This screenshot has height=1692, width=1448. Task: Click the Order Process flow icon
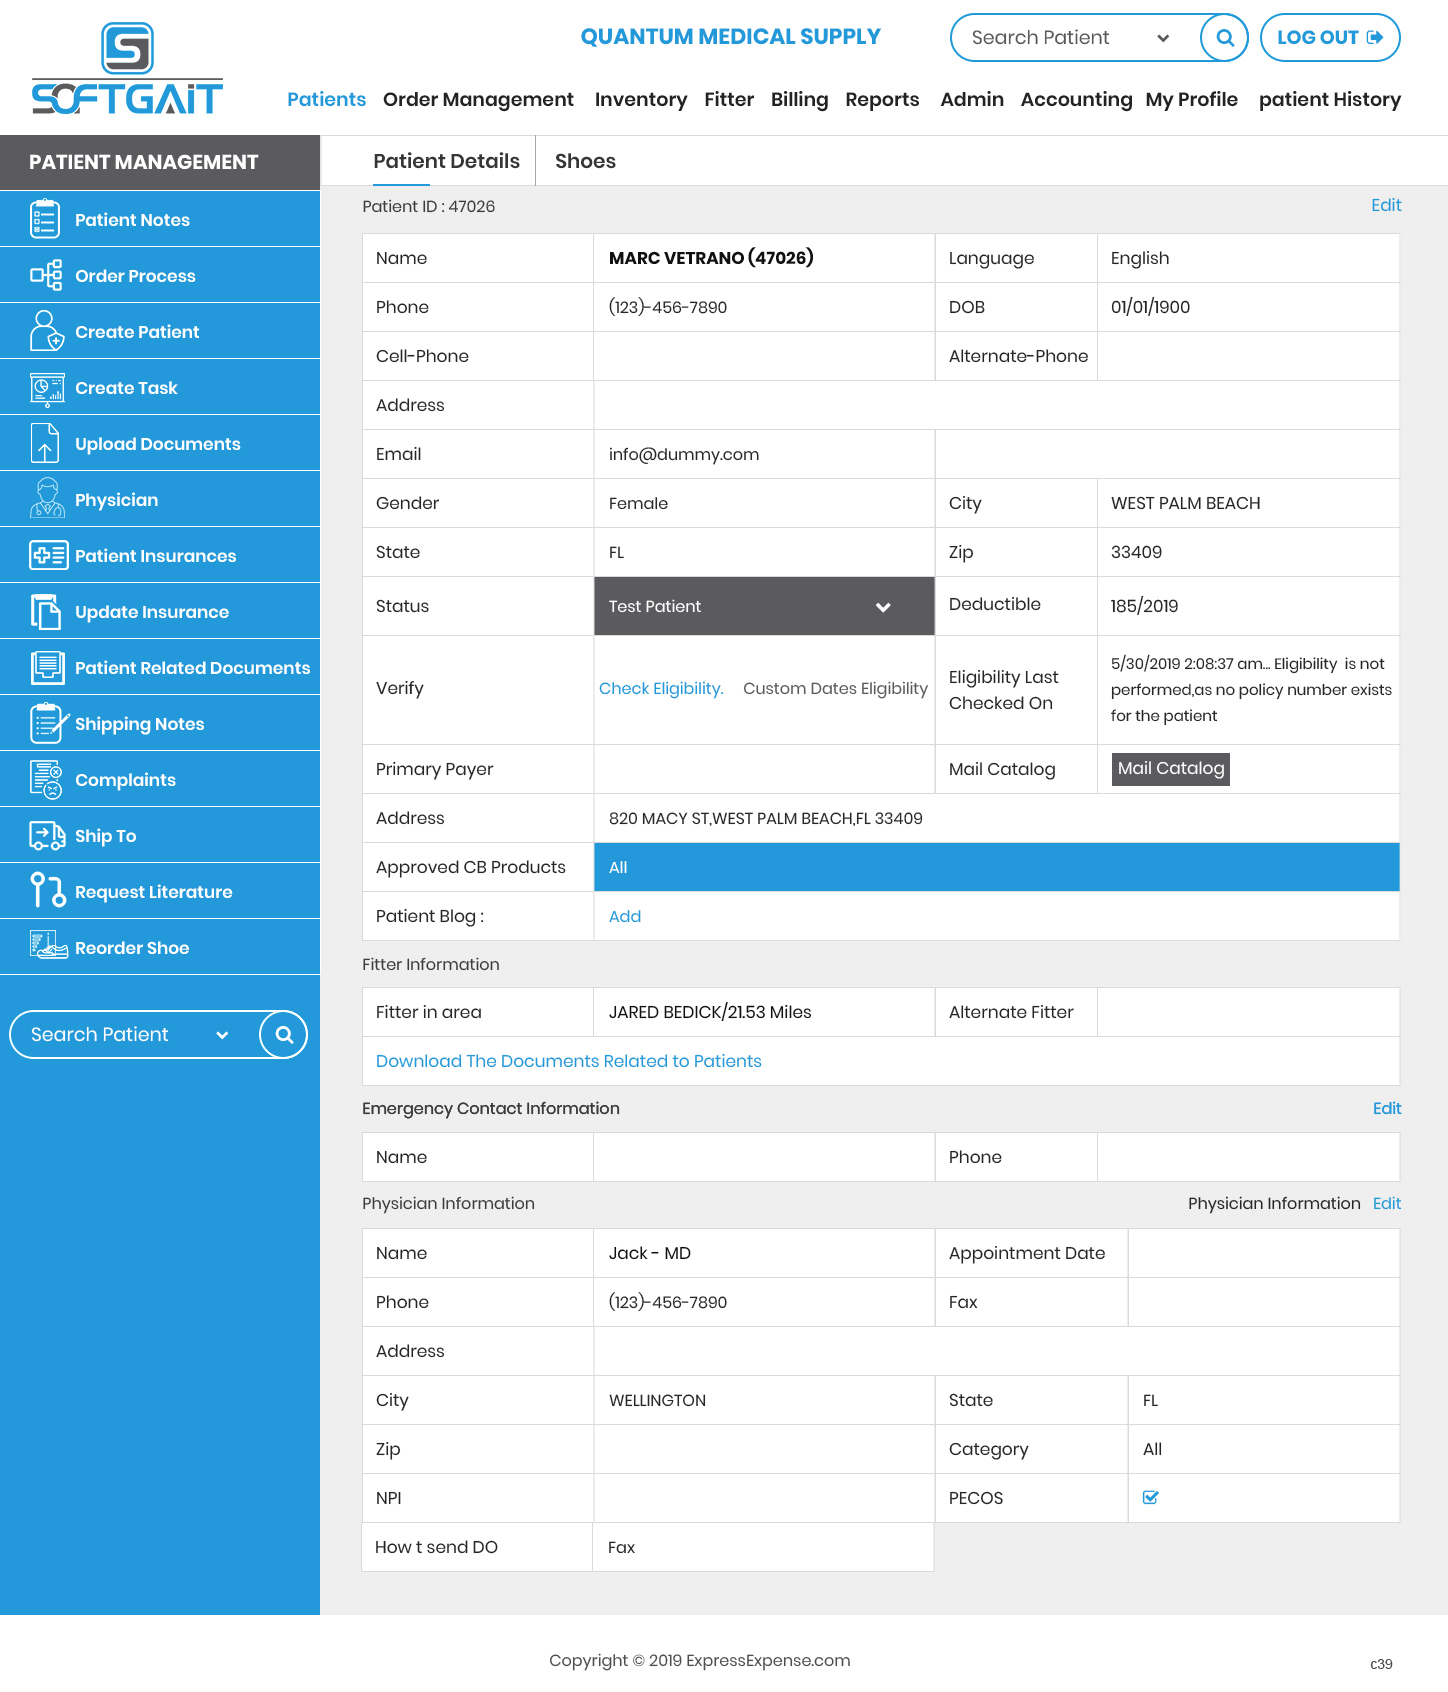45,275
